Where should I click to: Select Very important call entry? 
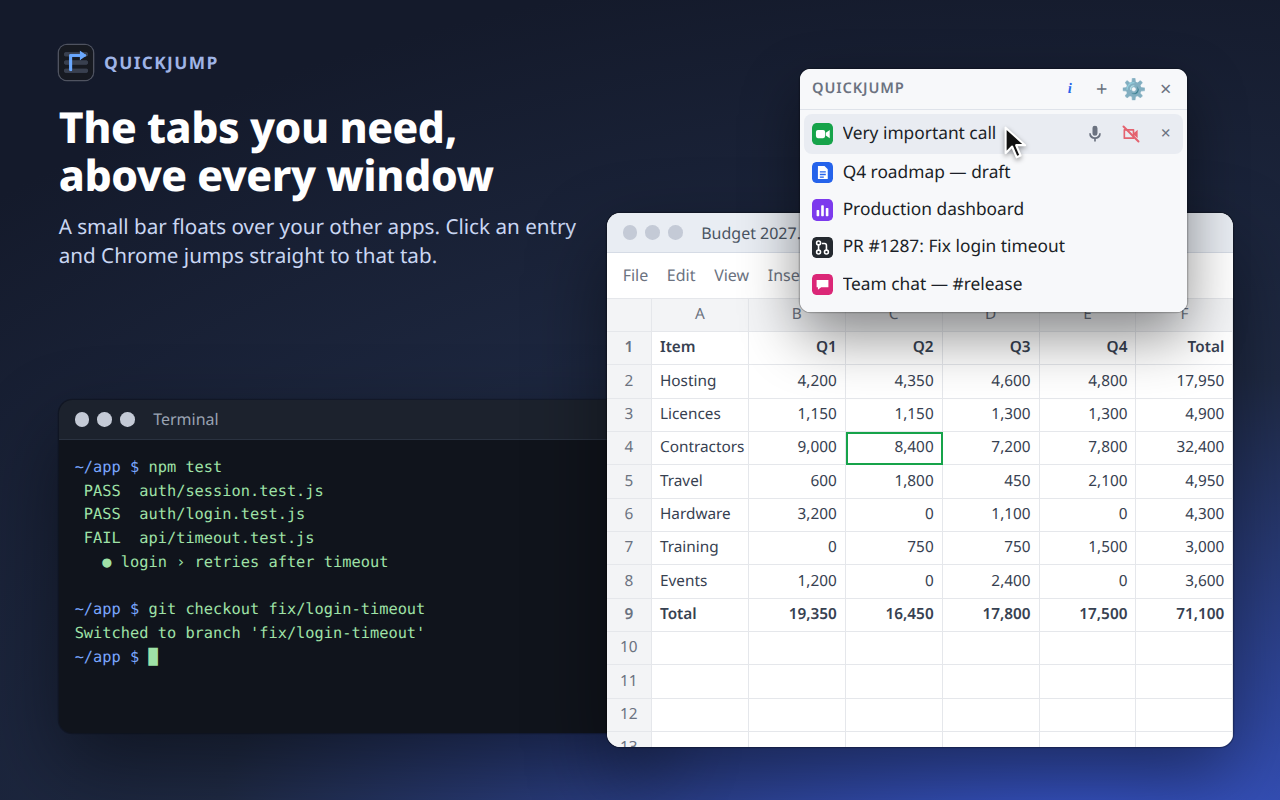[x=993, y=134]
